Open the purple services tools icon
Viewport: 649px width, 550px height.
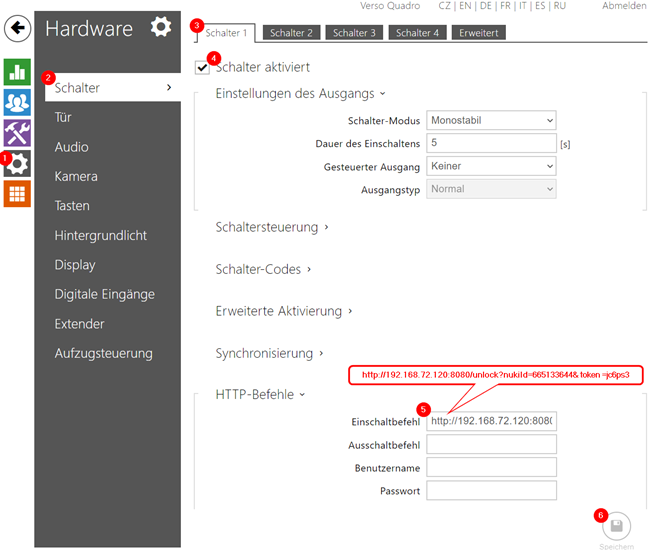point(17,133)
